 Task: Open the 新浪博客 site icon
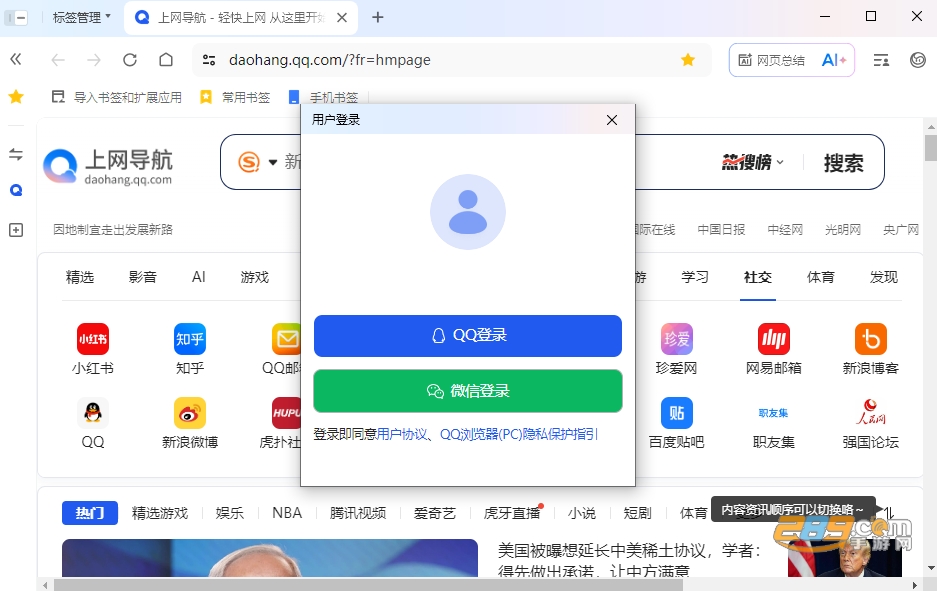(871, 339)
